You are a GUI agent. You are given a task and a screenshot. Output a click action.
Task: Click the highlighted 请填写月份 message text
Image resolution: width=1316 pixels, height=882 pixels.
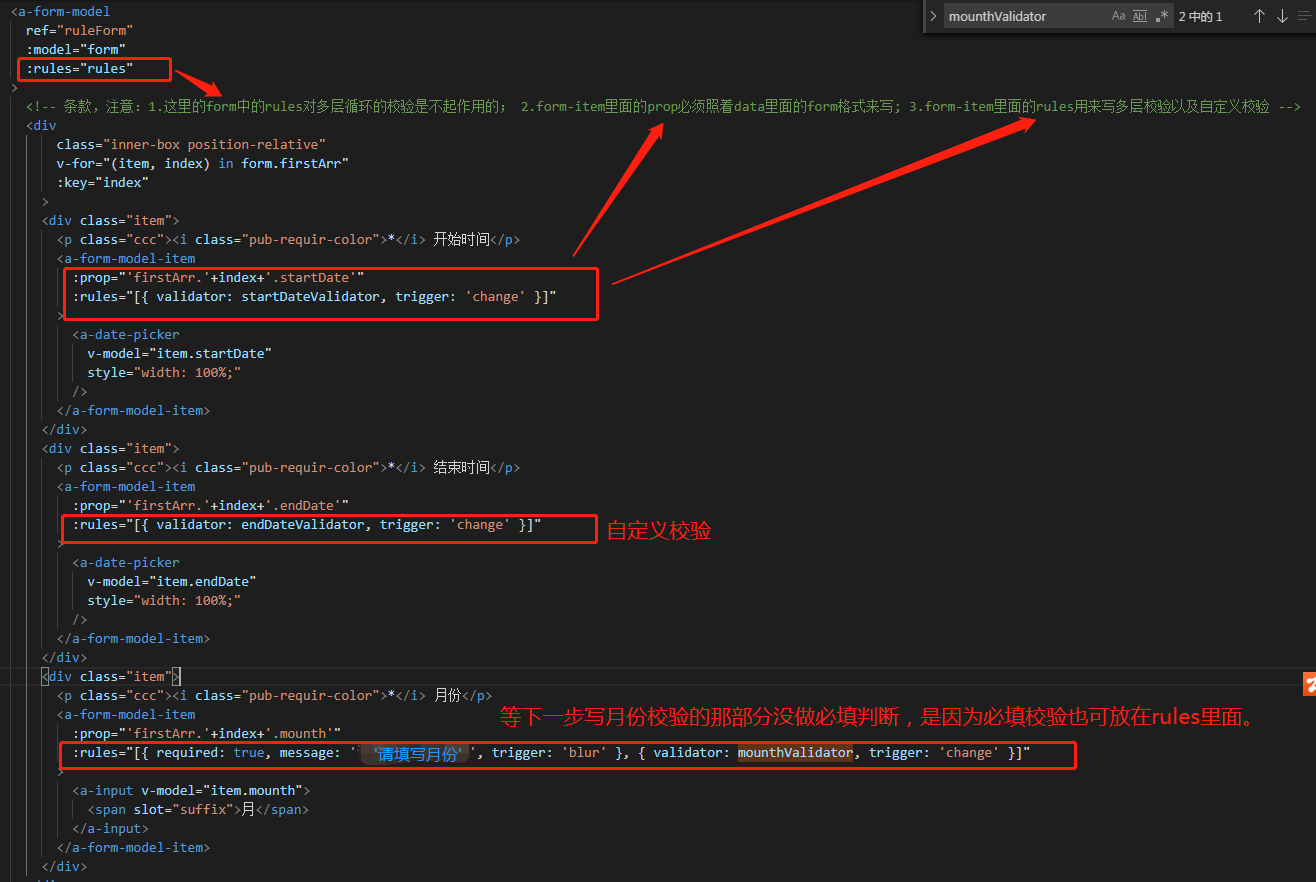point(415,752)
